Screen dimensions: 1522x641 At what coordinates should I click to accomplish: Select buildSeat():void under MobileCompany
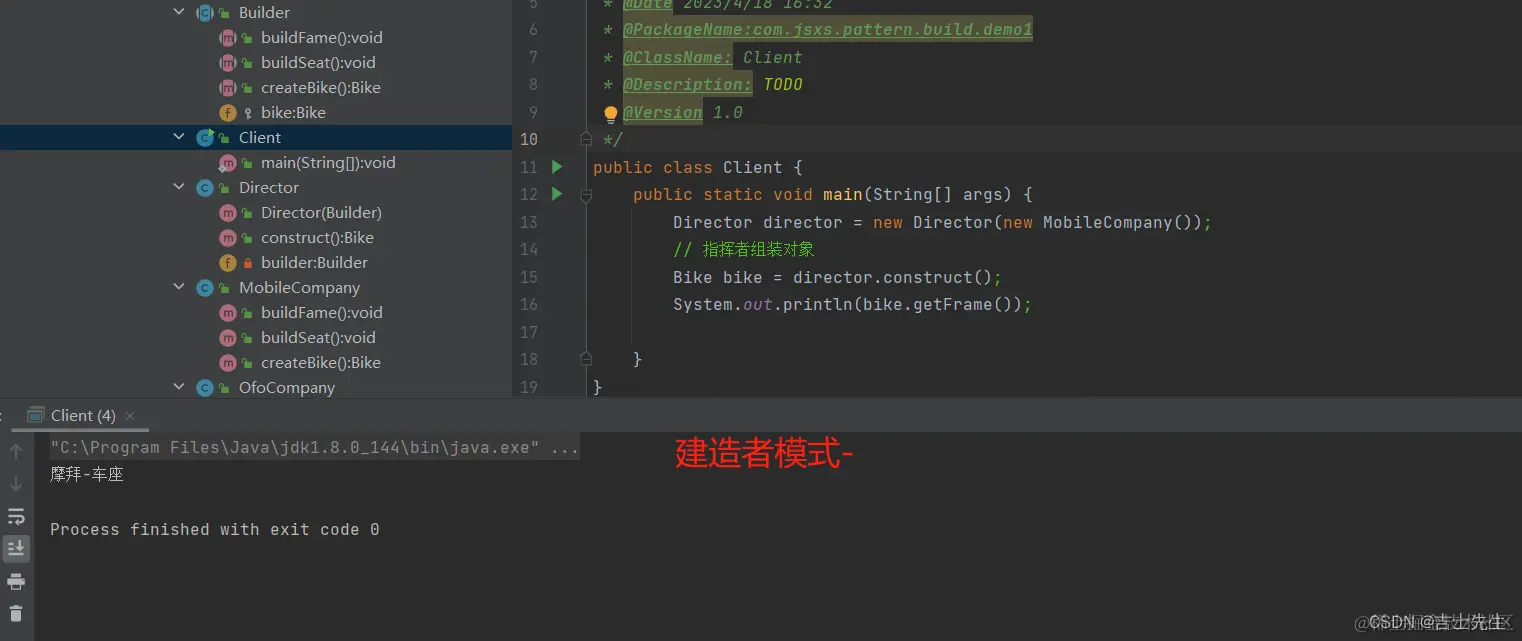coord(318,337)
